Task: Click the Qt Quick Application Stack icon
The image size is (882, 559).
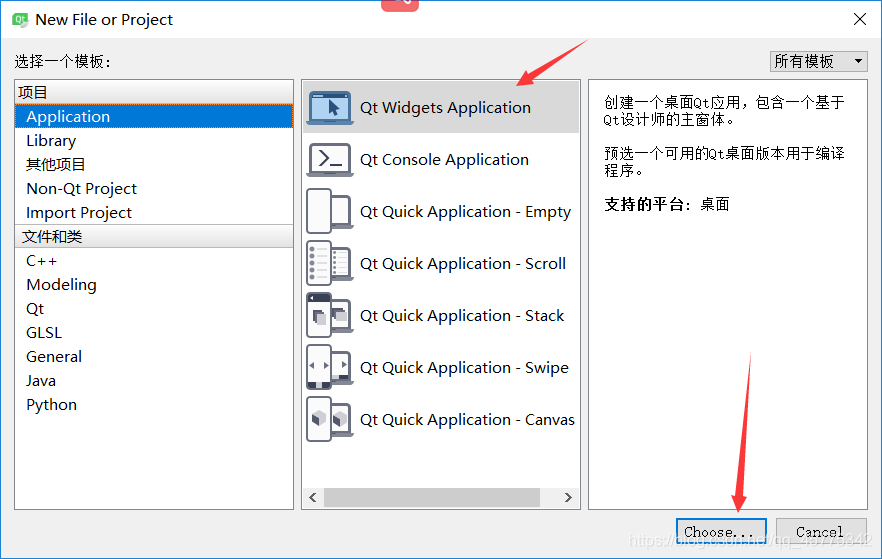Action: click(x=330, y=315)
